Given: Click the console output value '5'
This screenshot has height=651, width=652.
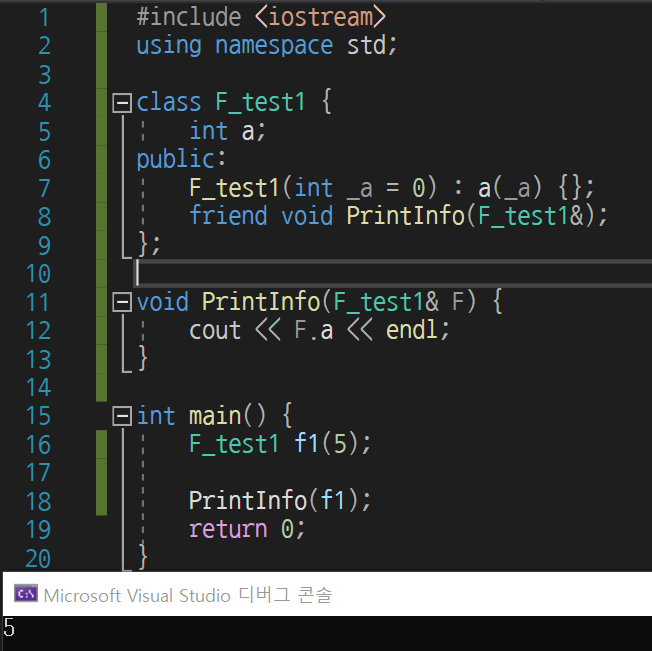Looking at the screenshot, I should [9, 627].
